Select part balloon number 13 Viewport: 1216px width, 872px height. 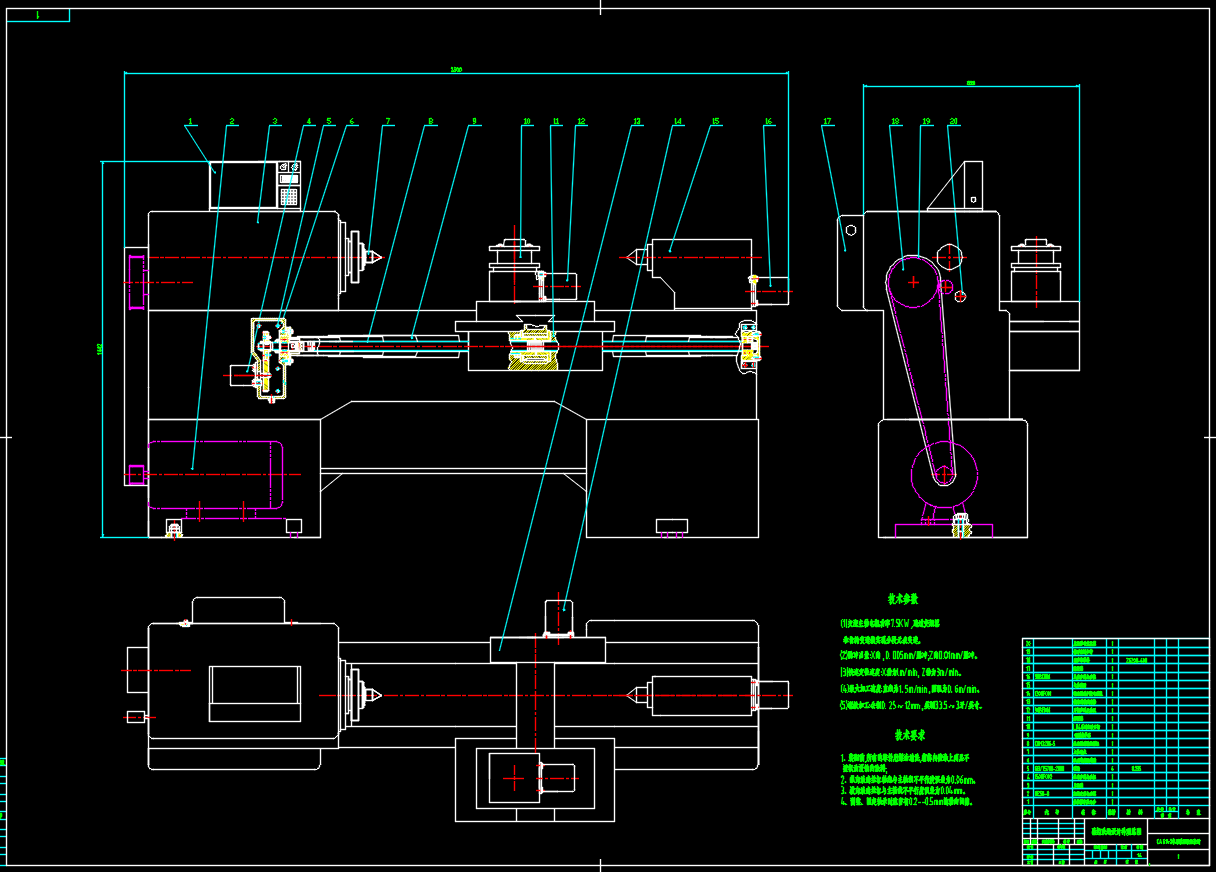(x=637, y=121)
